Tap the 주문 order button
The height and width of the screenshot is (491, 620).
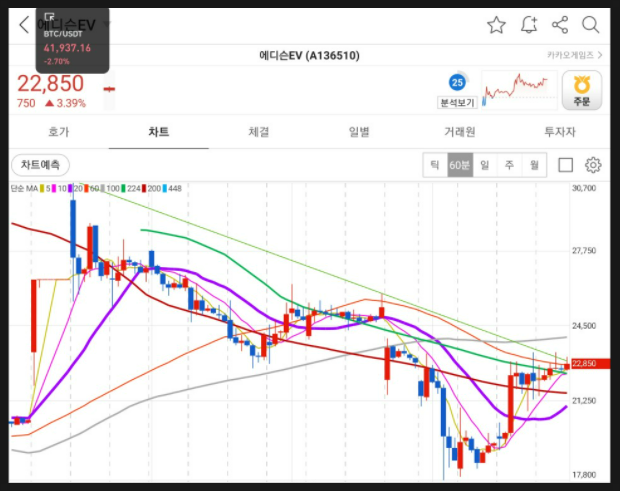[x=582, y=90]
